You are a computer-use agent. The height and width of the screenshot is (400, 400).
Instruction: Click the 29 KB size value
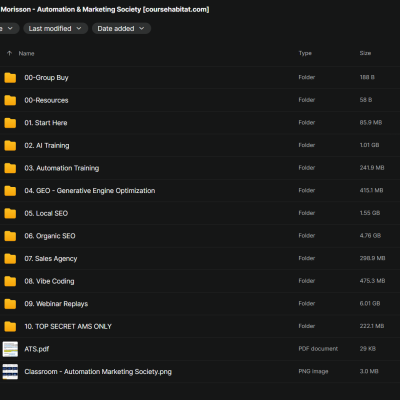[368, 349]
